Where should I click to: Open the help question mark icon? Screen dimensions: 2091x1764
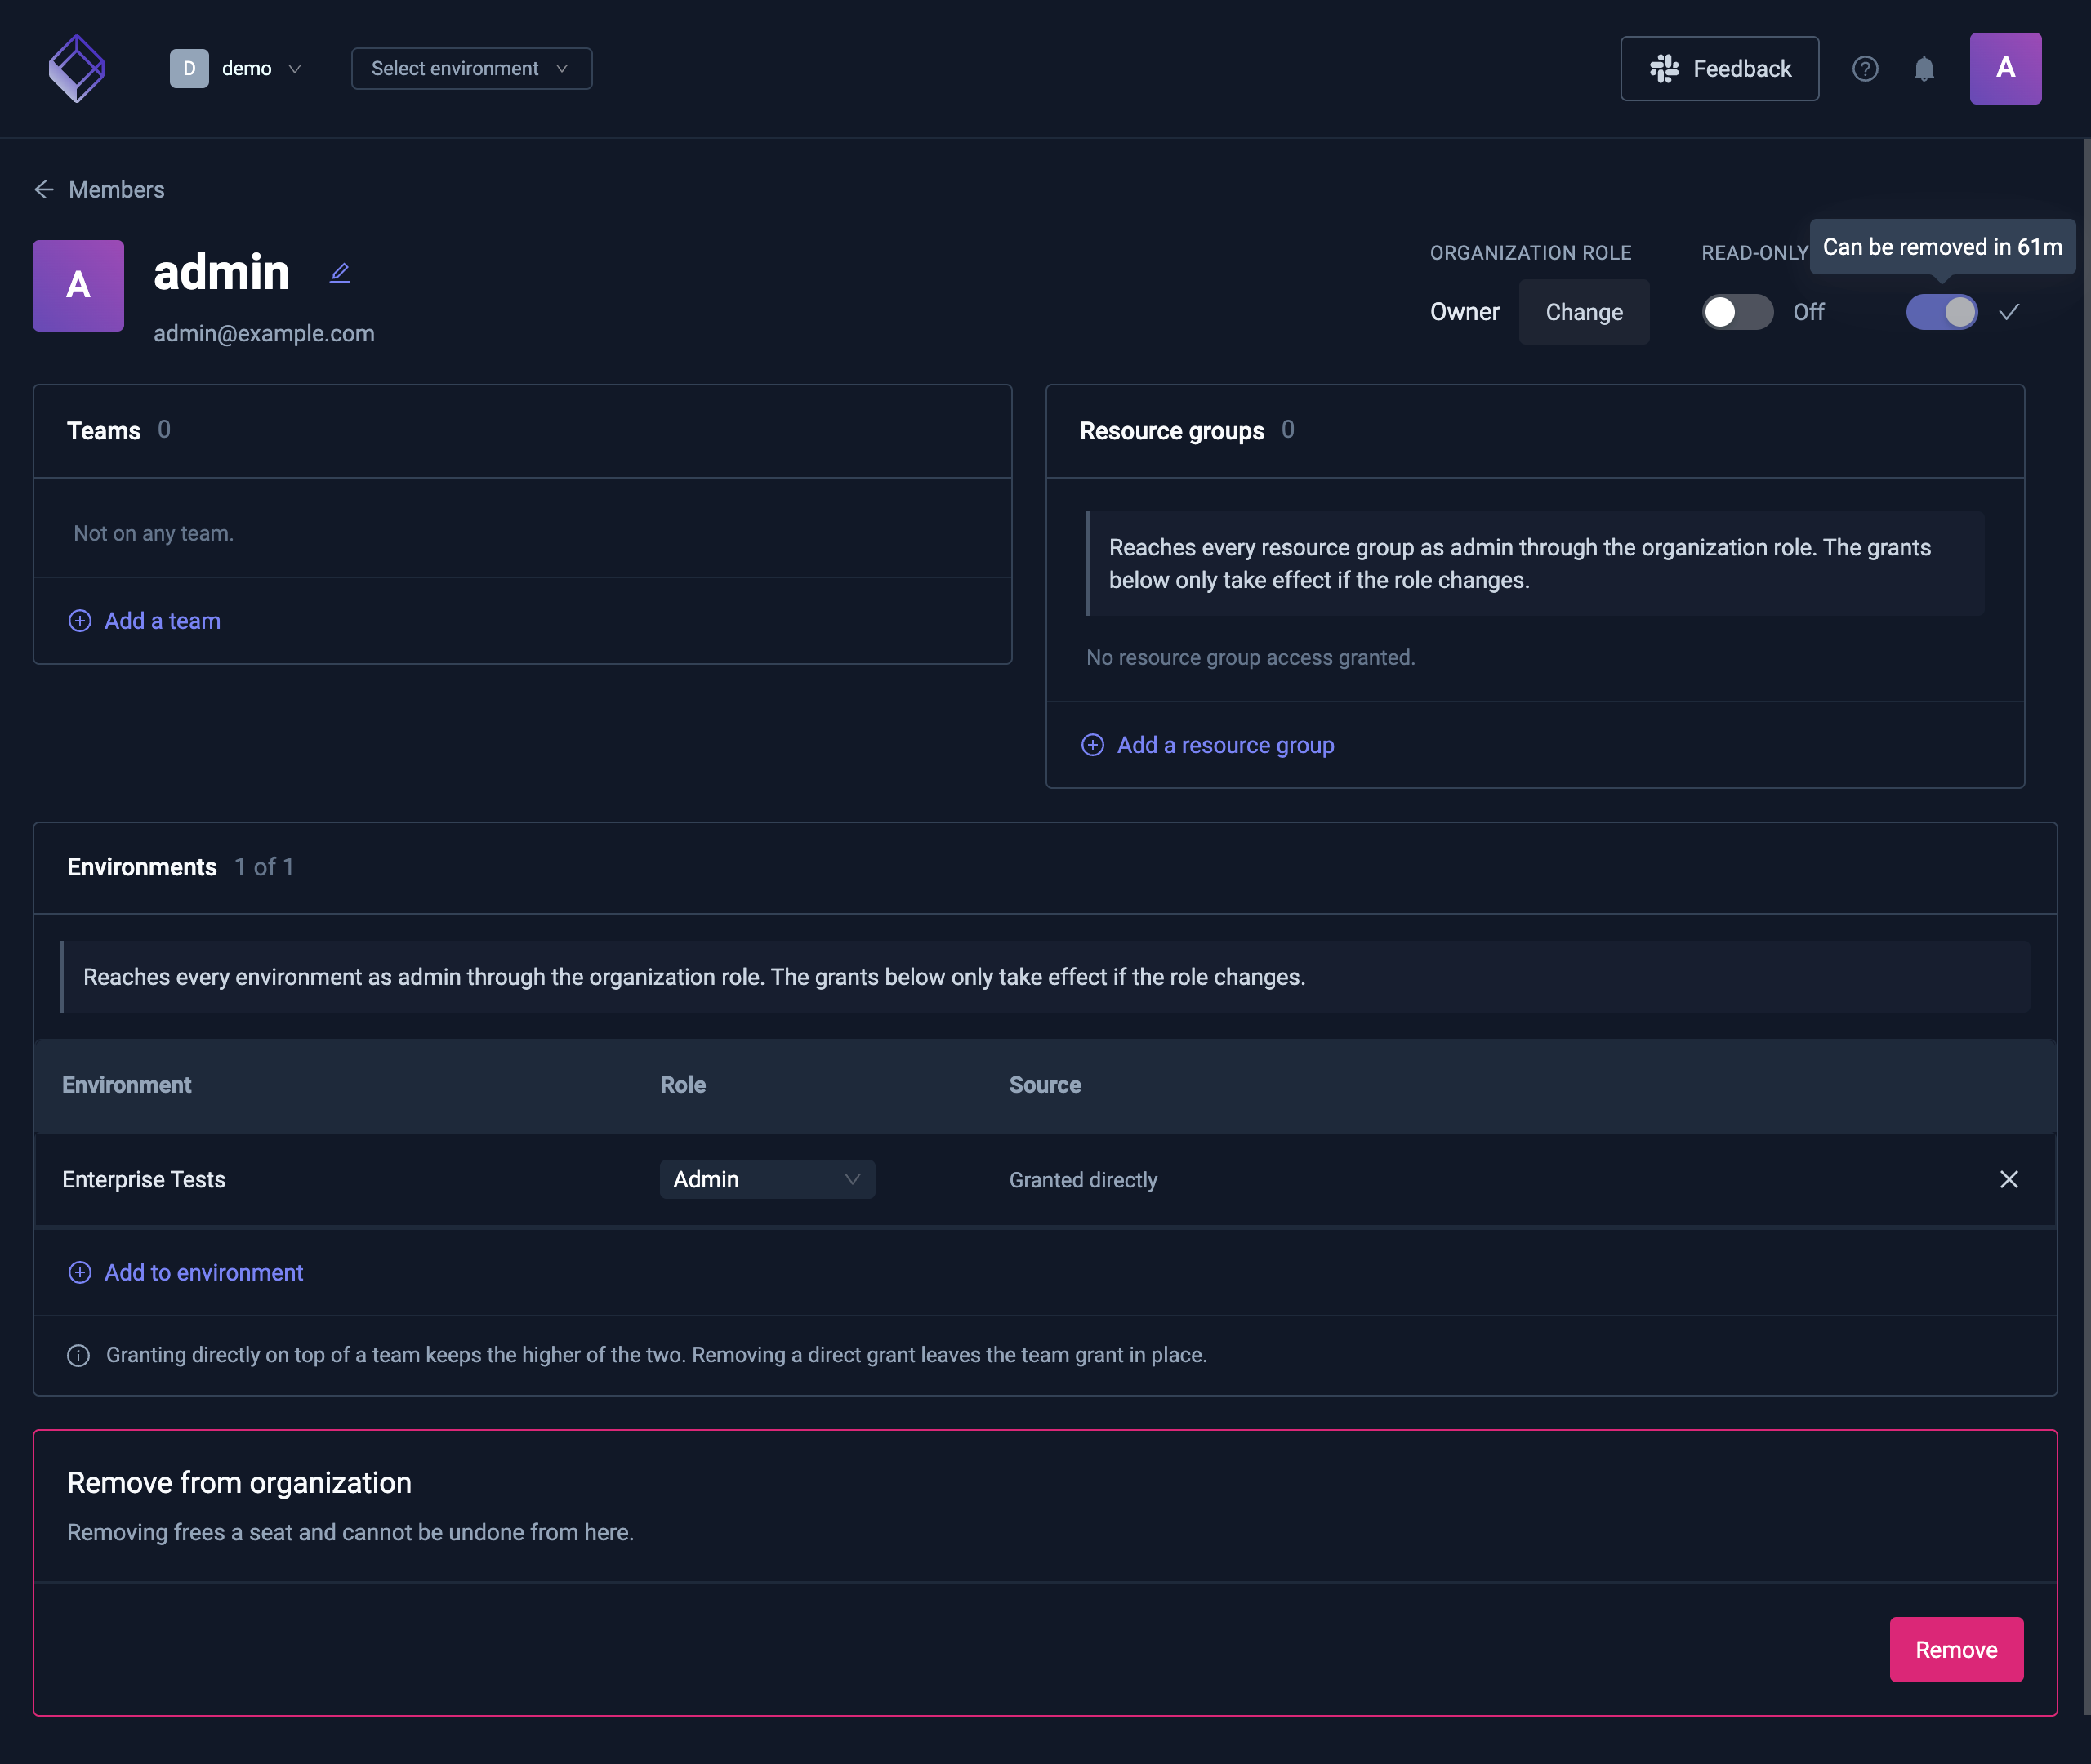tap(1865, 68)
